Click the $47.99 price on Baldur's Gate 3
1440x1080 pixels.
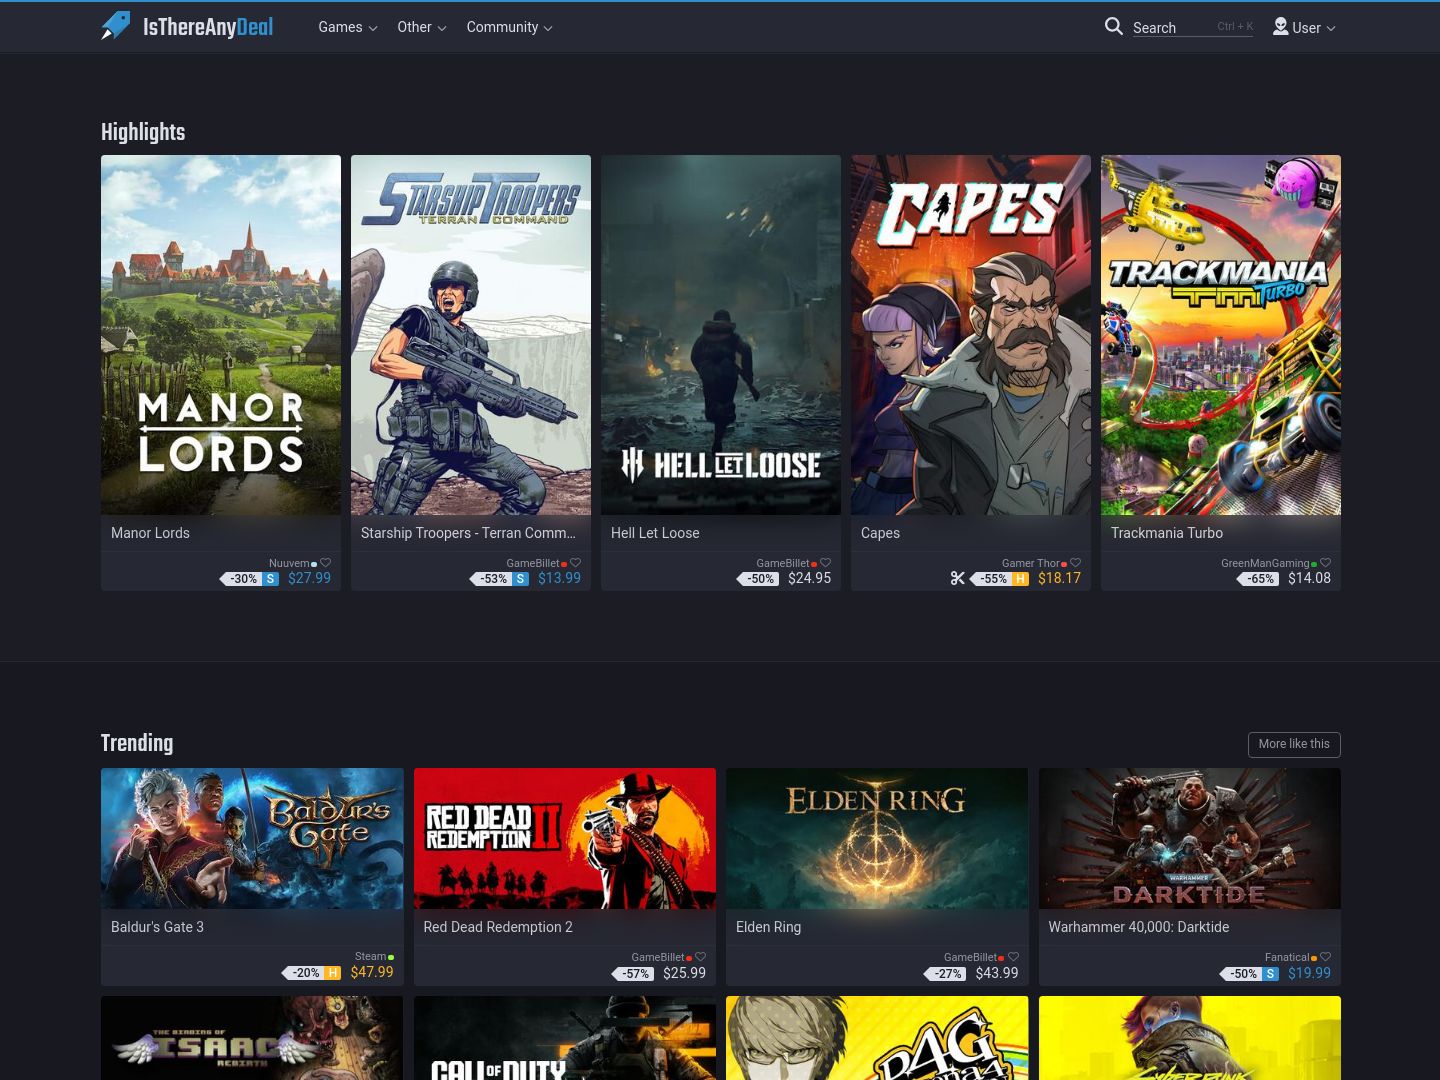click(x=372, y=972)
